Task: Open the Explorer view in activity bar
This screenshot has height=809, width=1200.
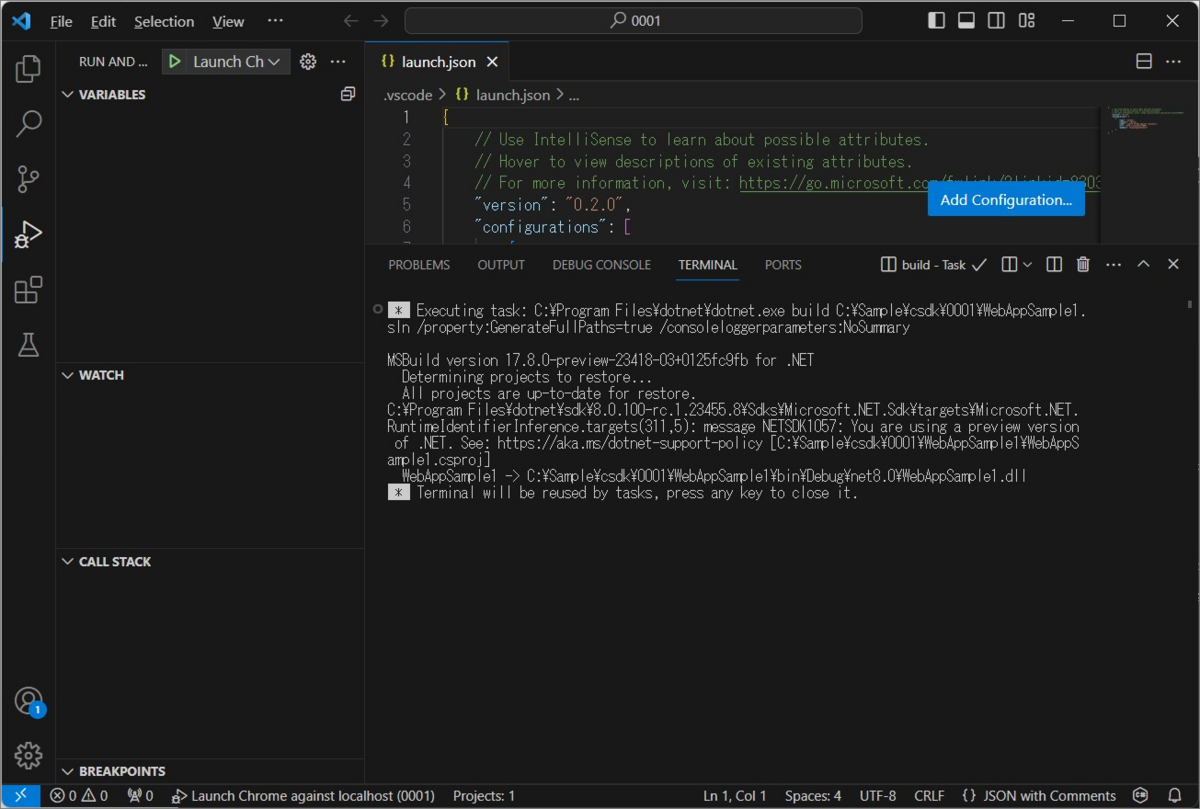Action: 28,69
